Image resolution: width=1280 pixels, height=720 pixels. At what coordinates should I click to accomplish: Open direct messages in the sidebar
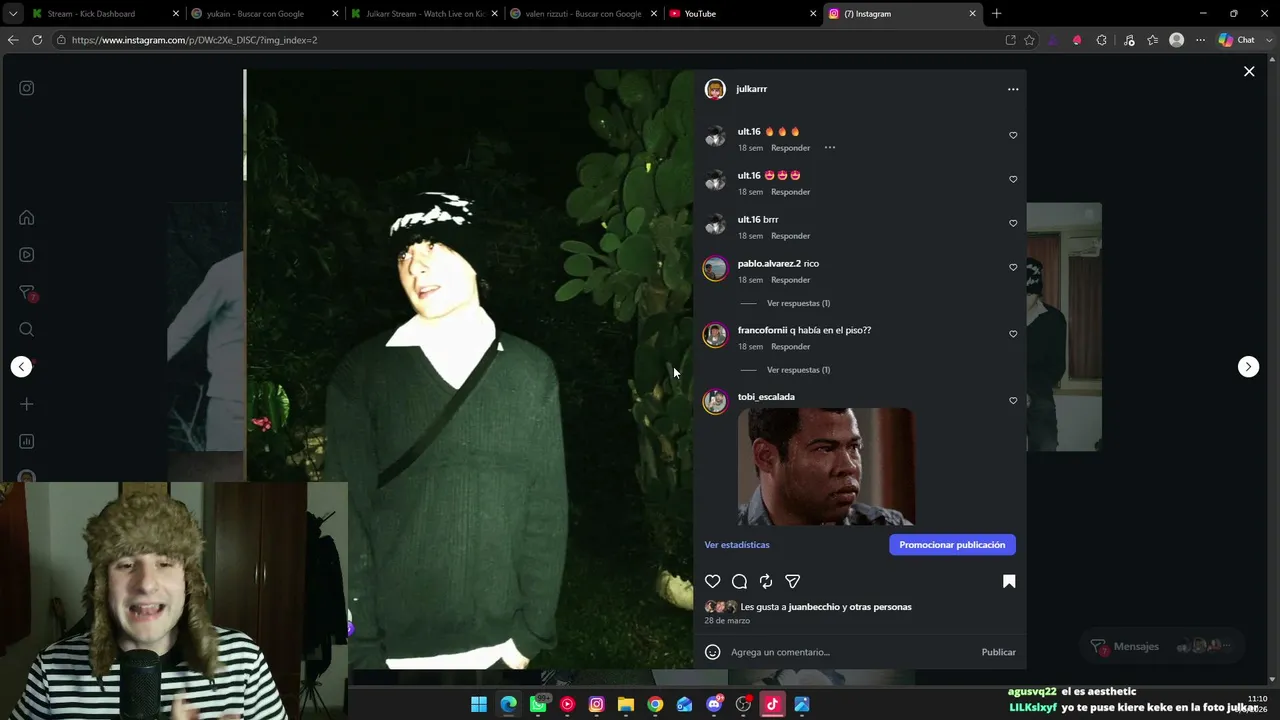tap(27, 293)
